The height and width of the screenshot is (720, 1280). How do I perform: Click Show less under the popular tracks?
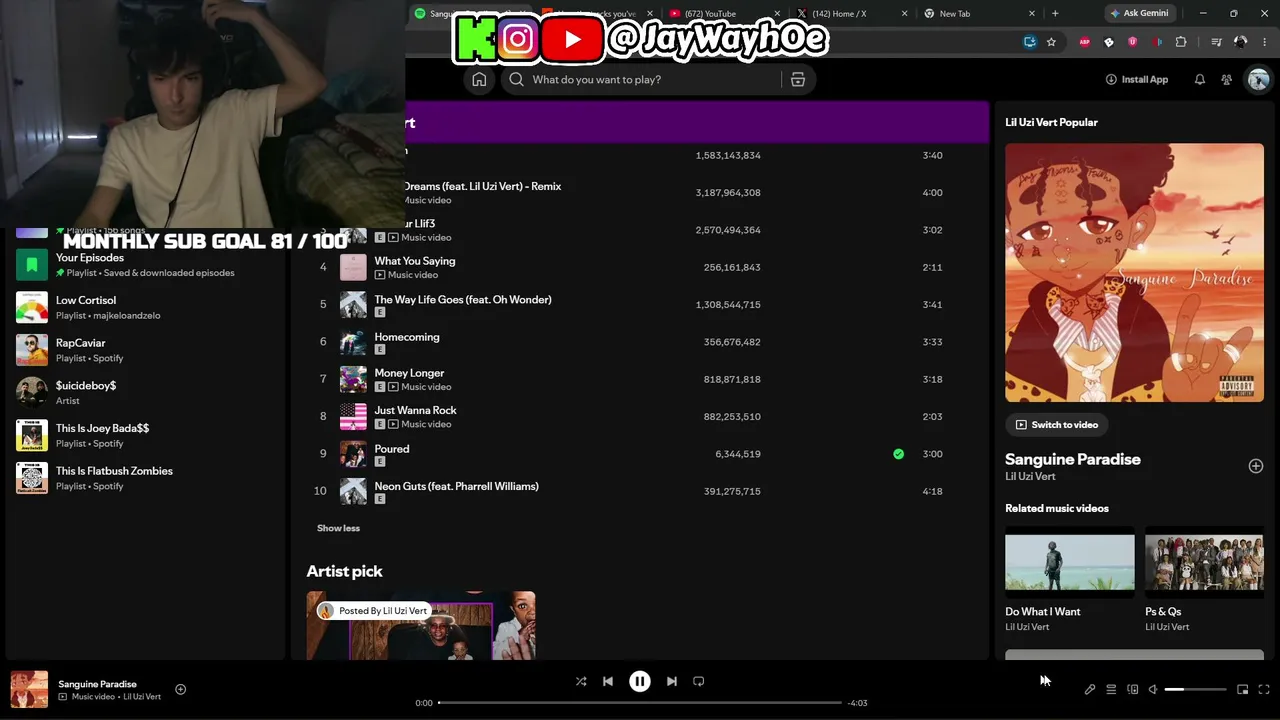click(338, 528)
